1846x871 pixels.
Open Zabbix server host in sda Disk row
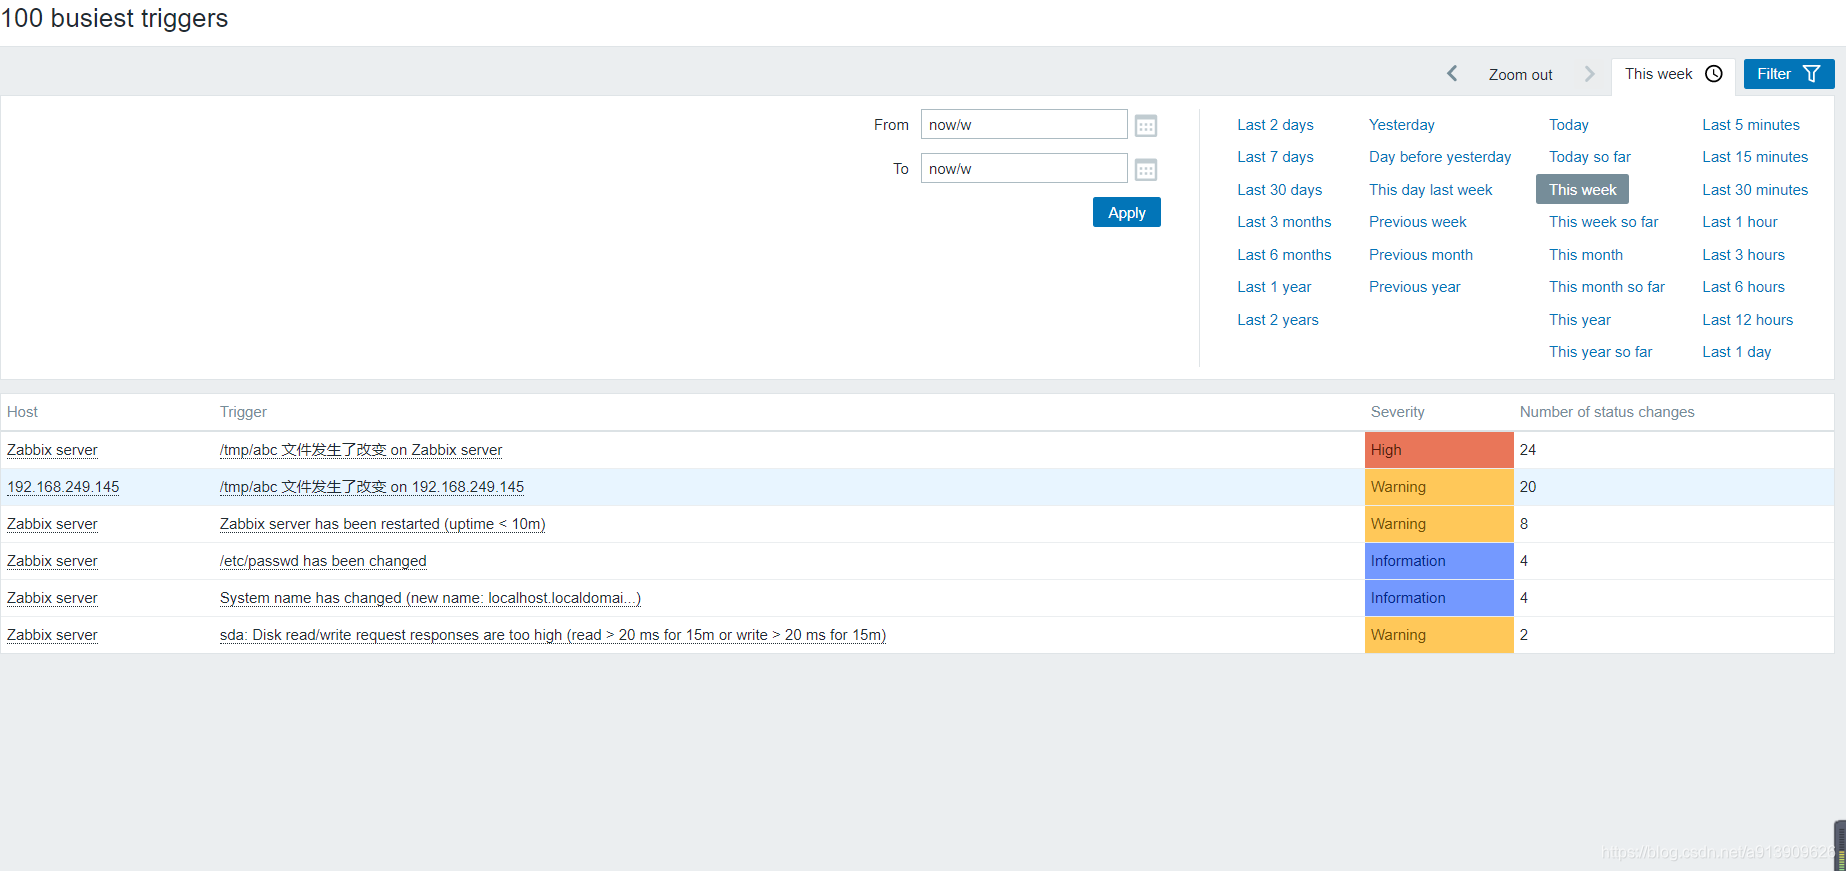pos(52,635)
